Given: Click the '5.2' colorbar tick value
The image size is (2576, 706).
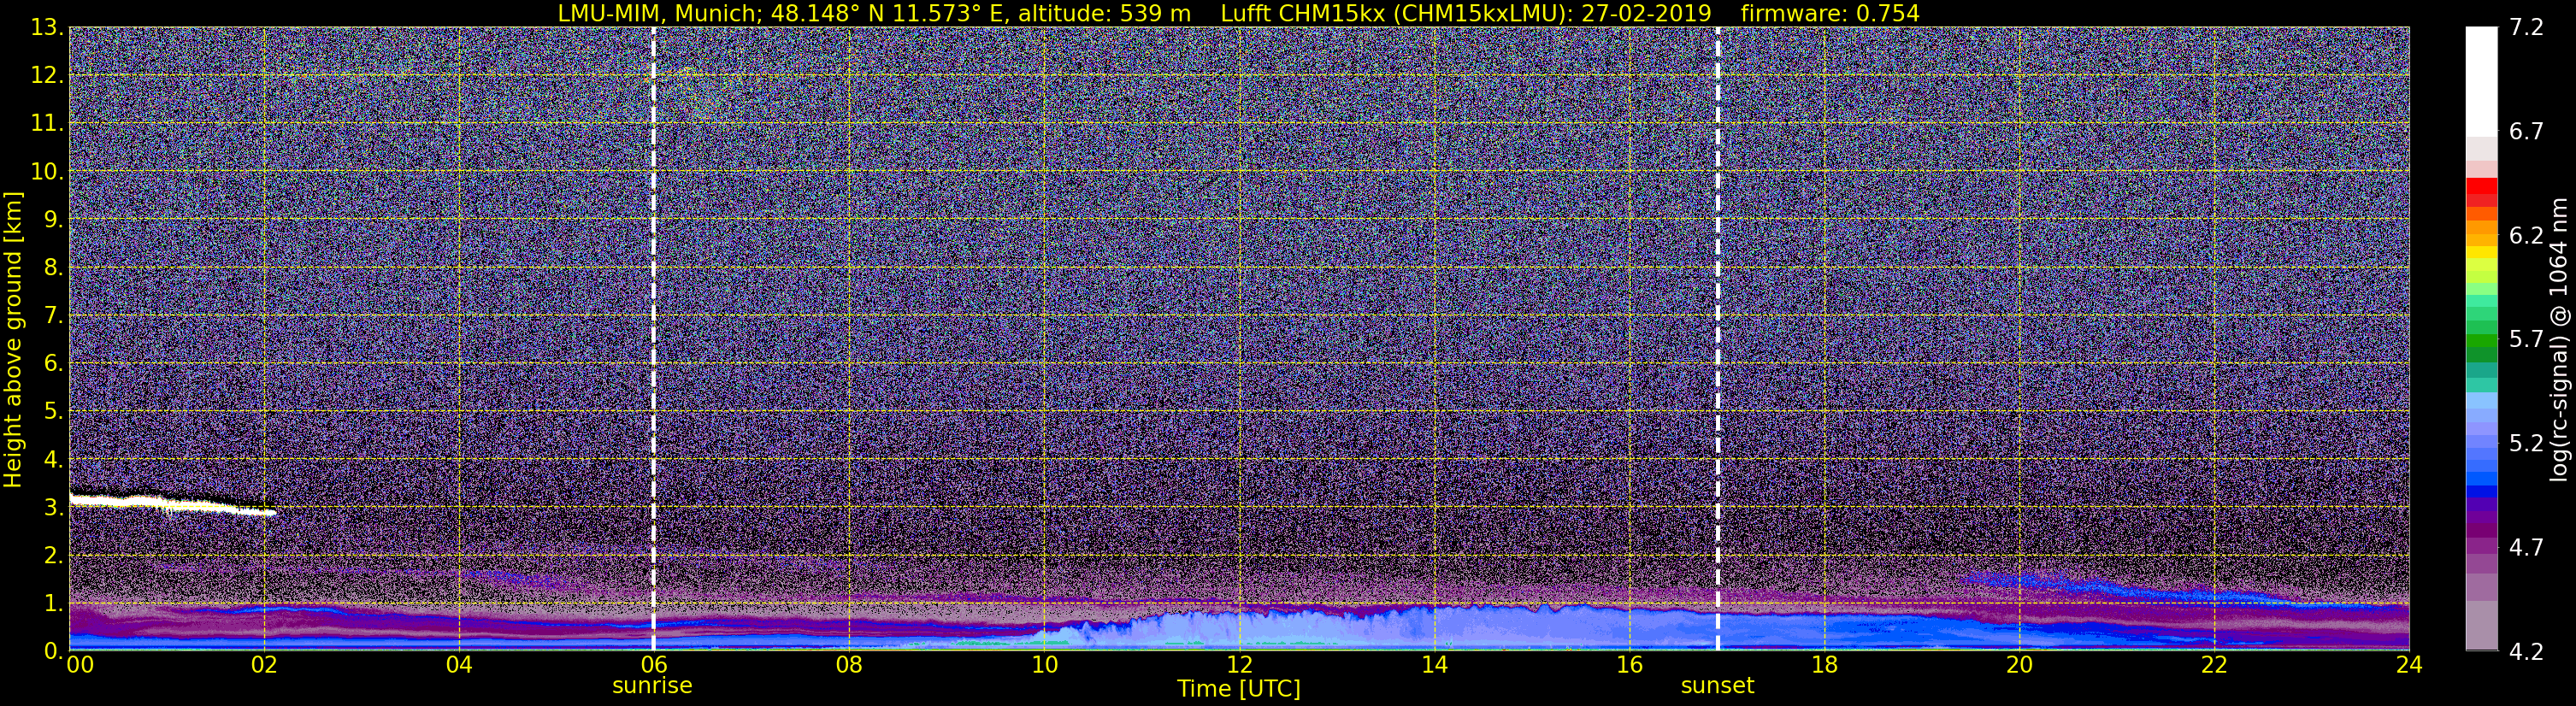Looking at the screenshot, I should pyautogui.click(x=2526, y=443).
